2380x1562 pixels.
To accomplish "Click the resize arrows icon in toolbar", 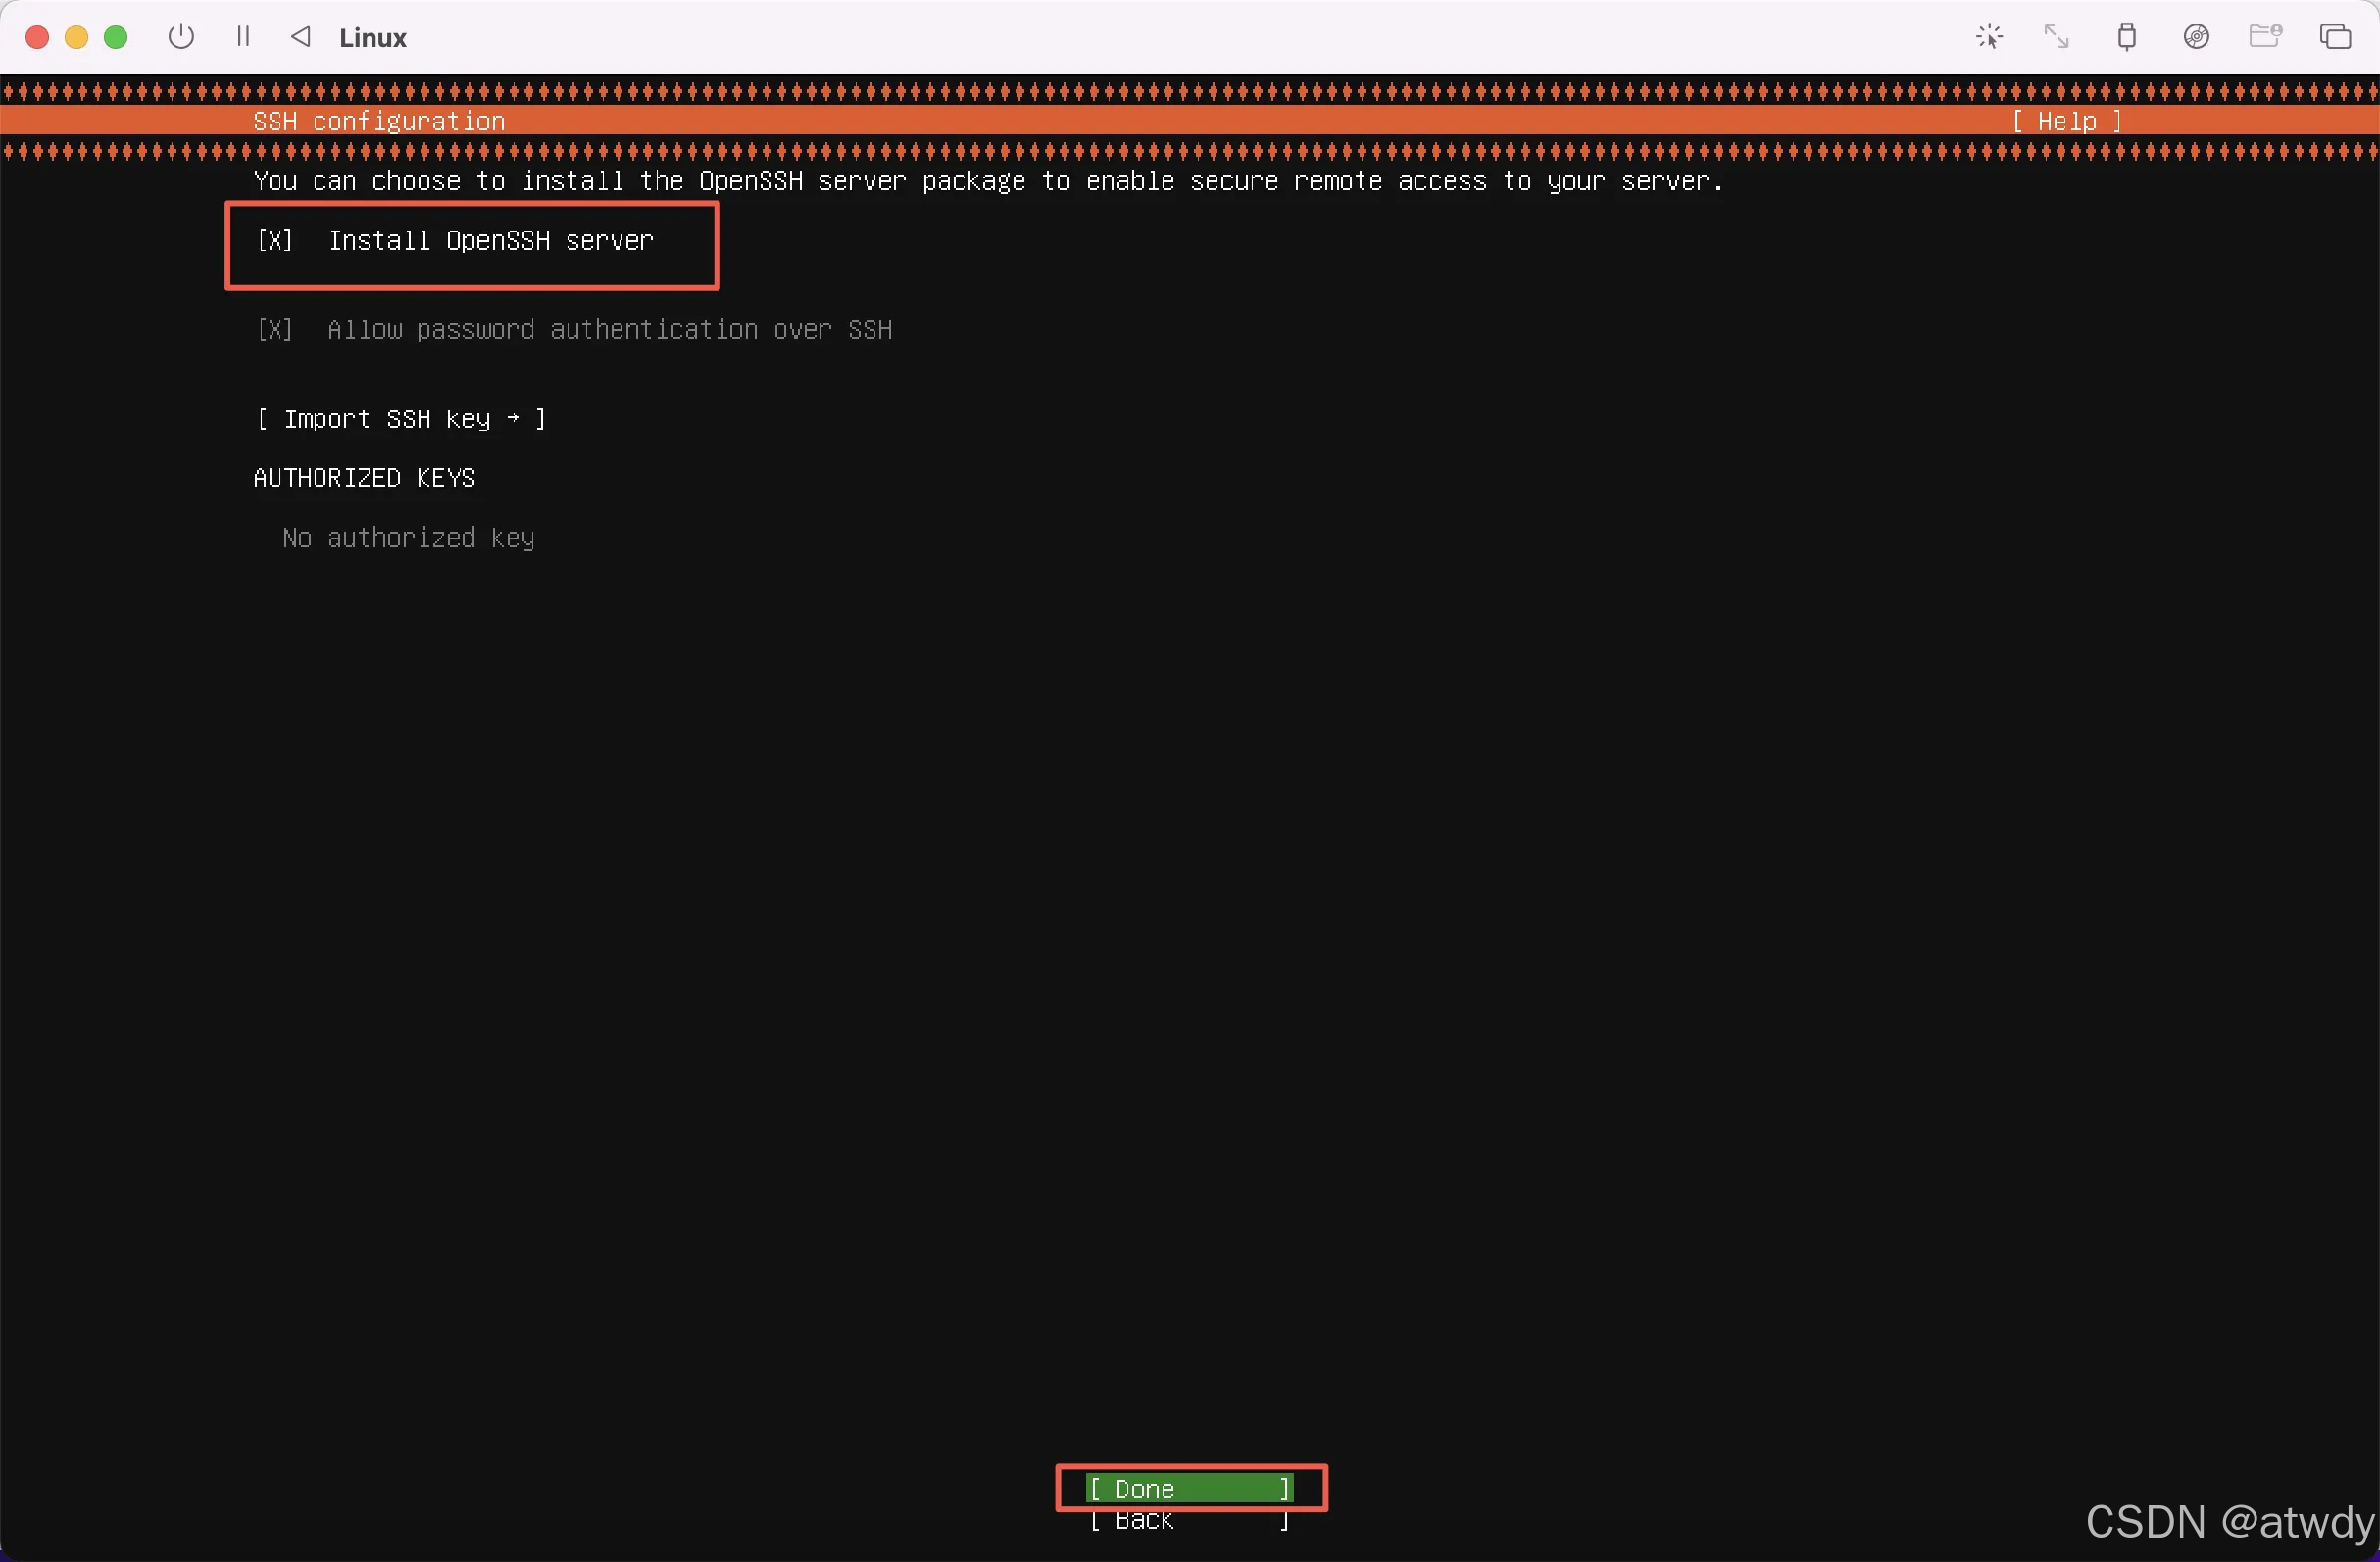I will click(x=2056, y=37).
